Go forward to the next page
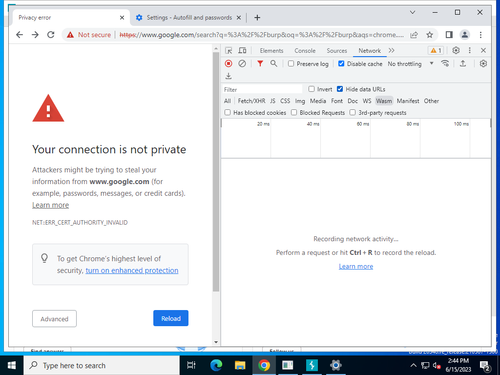Screen dimensions: 500x375 point(35,35)
